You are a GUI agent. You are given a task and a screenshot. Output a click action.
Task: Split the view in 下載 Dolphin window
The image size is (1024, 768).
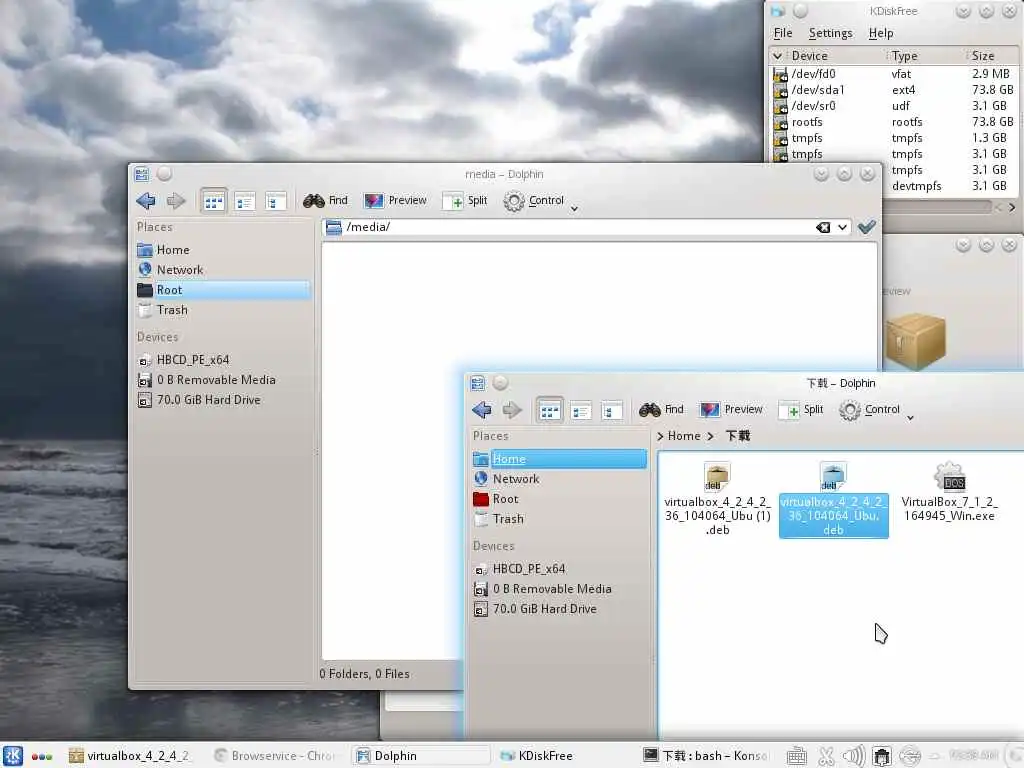tap(801, 409)
